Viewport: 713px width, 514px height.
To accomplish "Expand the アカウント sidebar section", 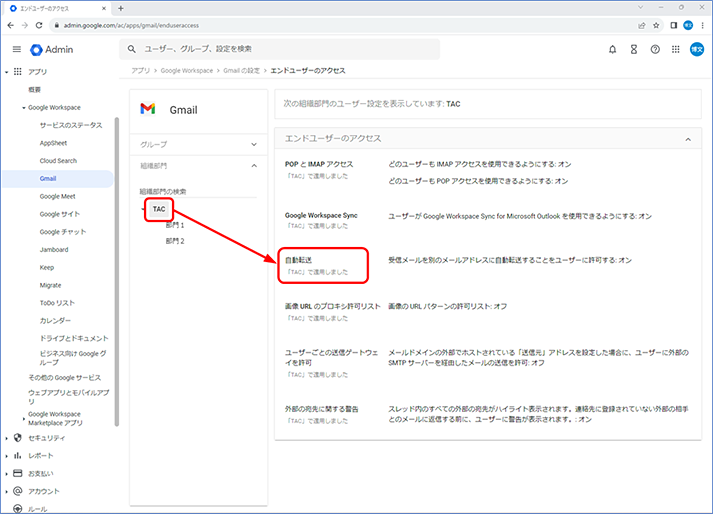I will click(6, 491).
